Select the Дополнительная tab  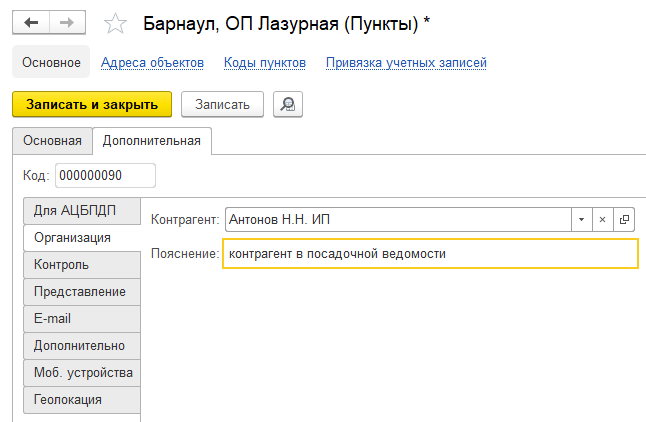click(x=151, y=141)
